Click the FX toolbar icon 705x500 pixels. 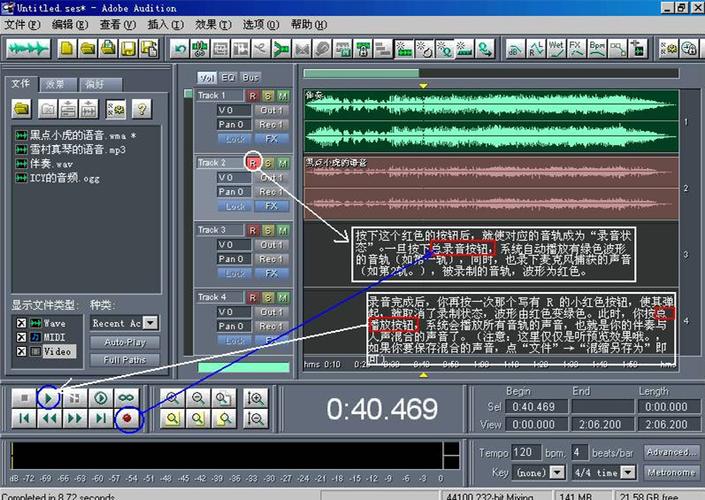(576, 49)
